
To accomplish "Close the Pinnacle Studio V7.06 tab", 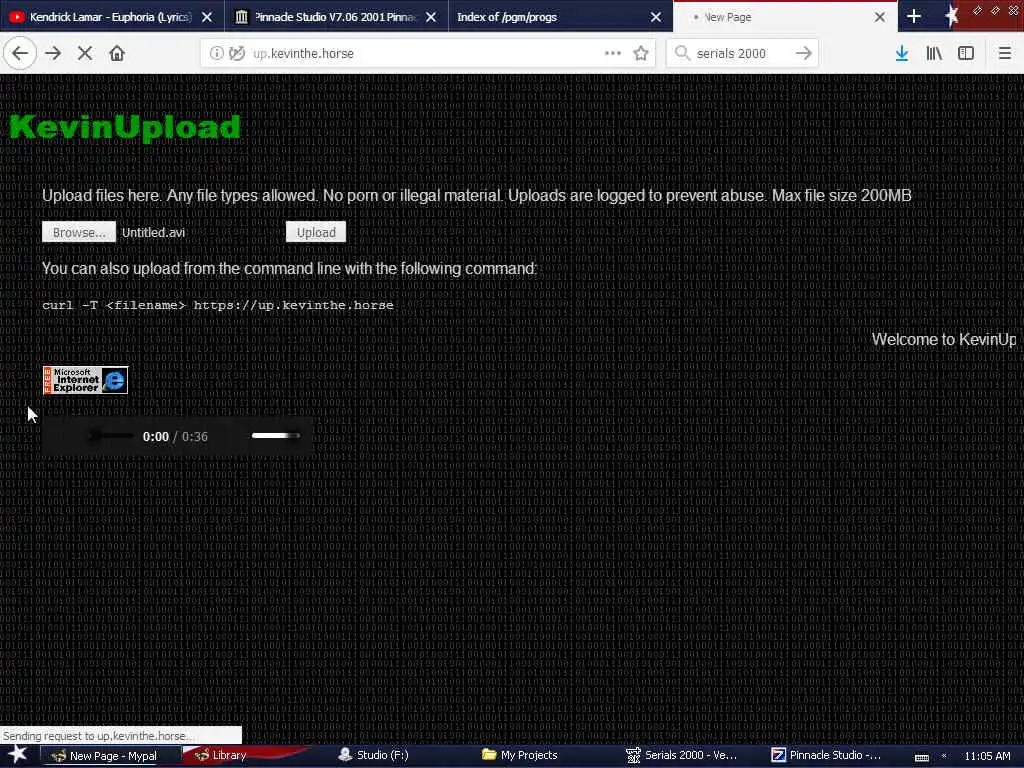I will pyautogui.click(x=431, y=17).
